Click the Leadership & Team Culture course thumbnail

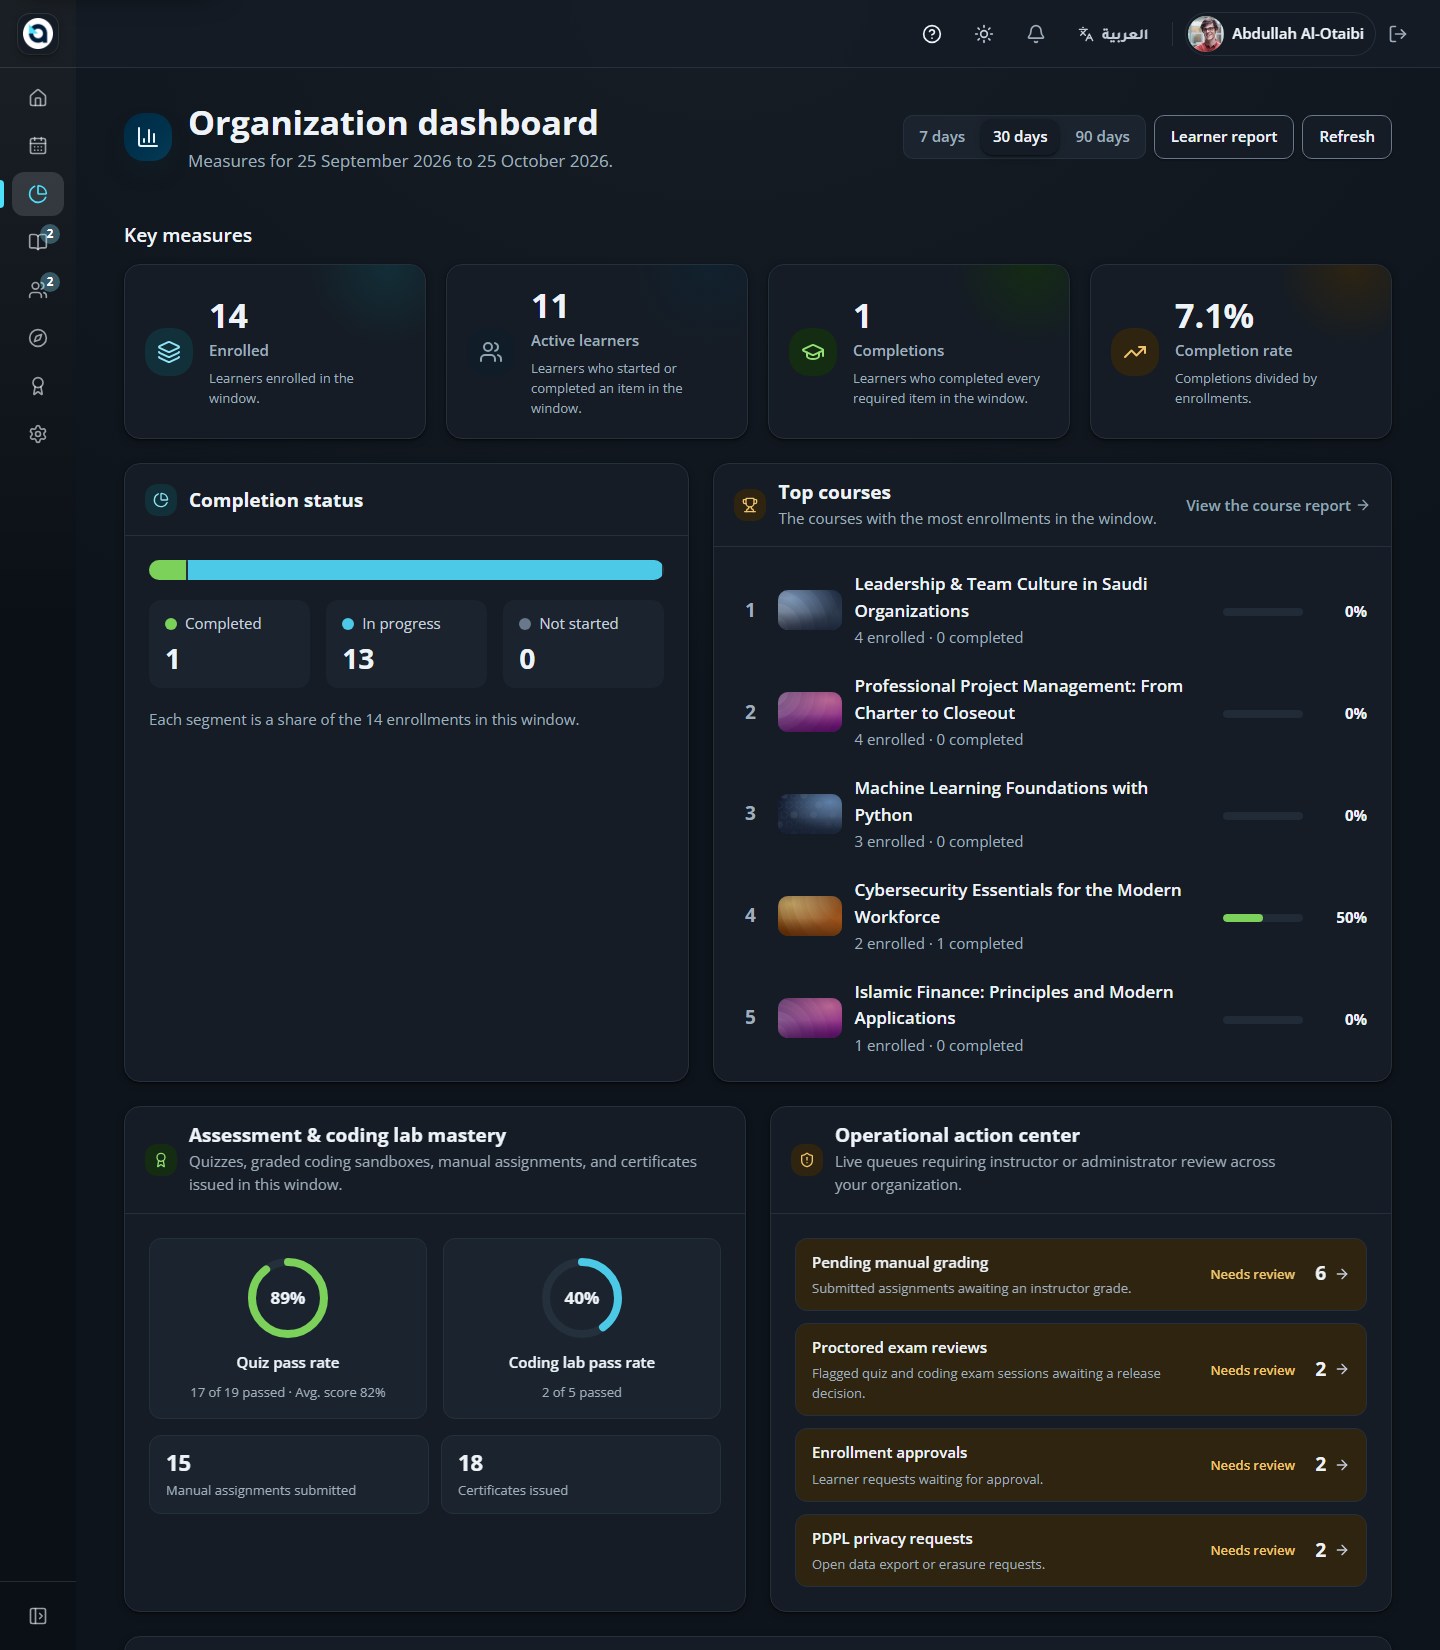pos(810,610)
